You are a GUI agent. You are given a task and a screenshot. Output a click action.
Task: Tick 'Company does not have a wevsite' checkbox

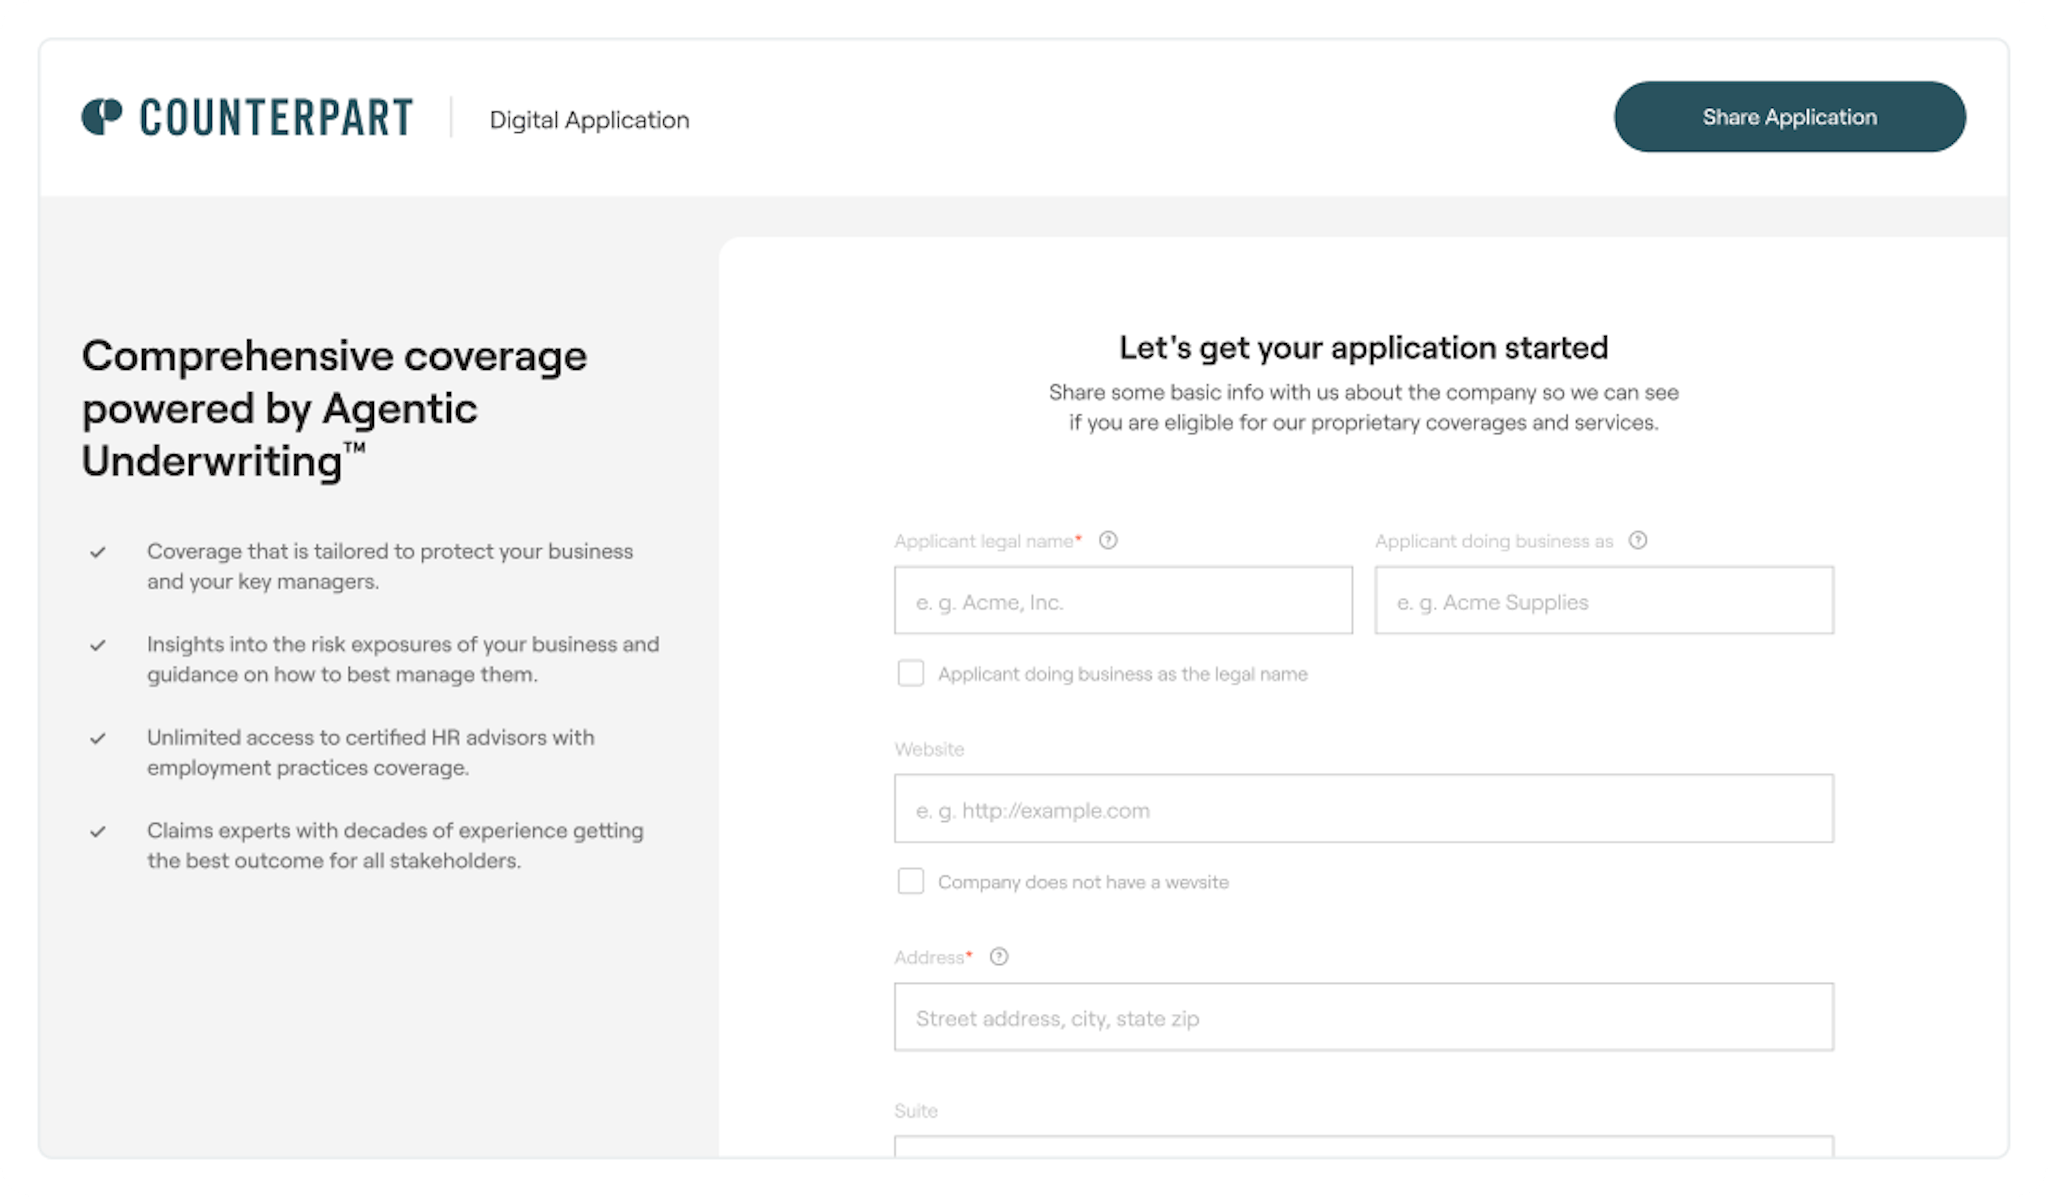(911, 881)
